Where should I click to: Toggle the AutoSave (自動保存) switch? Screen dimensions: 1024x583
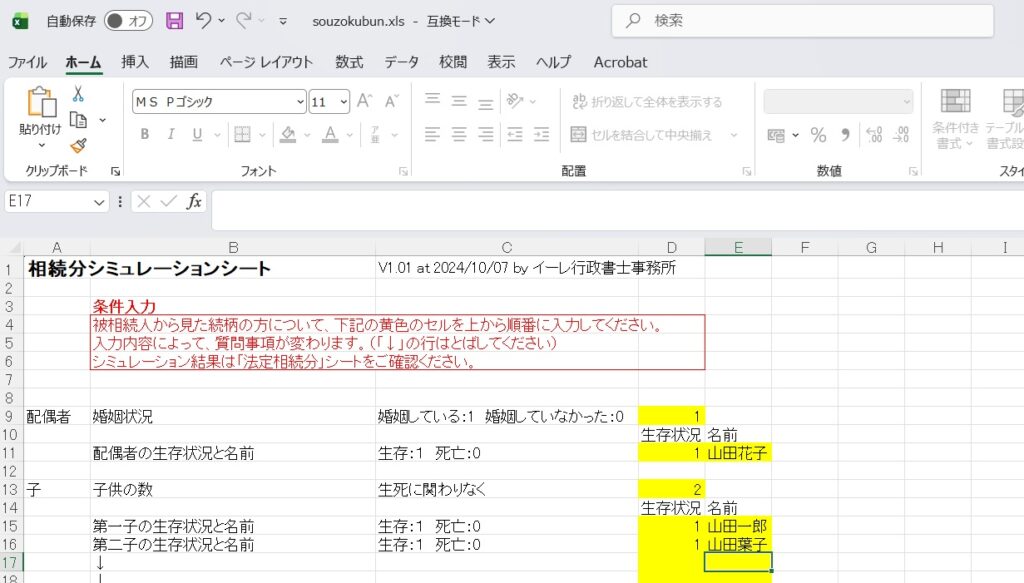[x=128, y=21]
